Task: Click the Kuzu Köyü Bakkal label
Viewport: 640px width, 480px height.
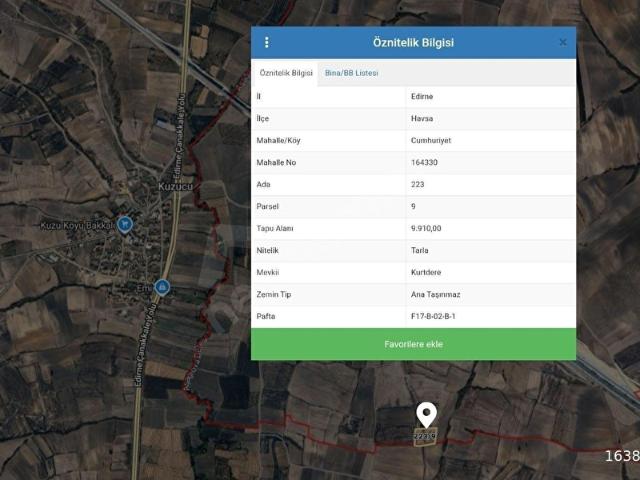Action: pos(78,225)
